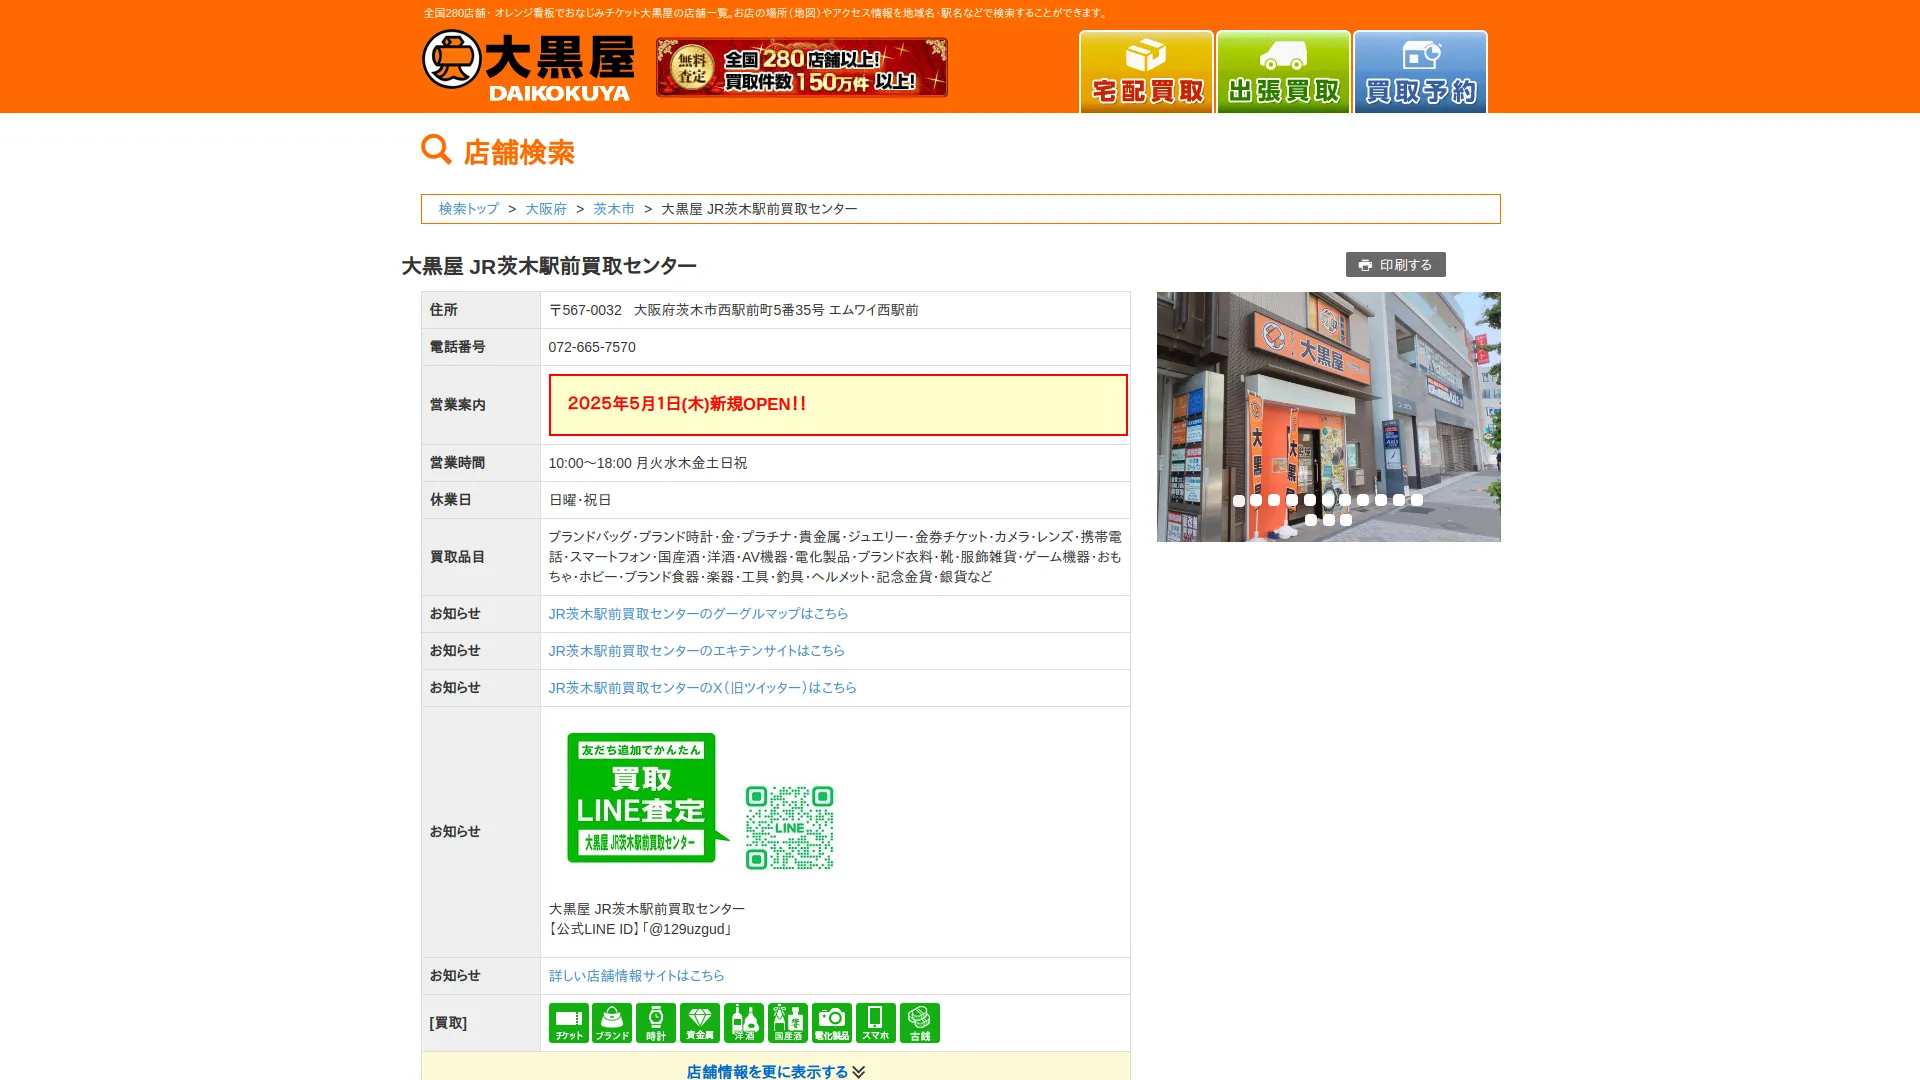Image resolution: width=1920 pixels, height=1080 pixels.
Task: Click the 日曜･祝日 closed days text
Action: (580, 500)
